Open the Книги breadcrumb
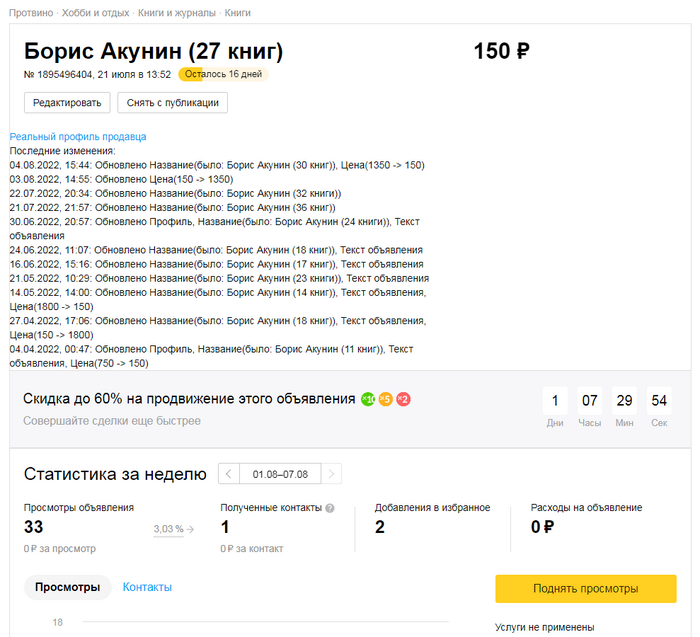The width and height of the screenshot is (700, 637). click(237, 13)
